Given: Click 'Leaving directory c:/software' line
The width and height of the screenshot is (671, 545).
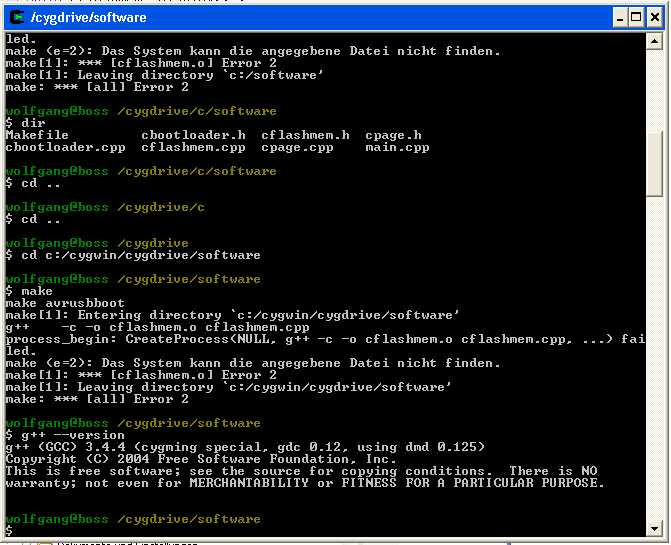Looking at the screenshot, I should point(165,75).
